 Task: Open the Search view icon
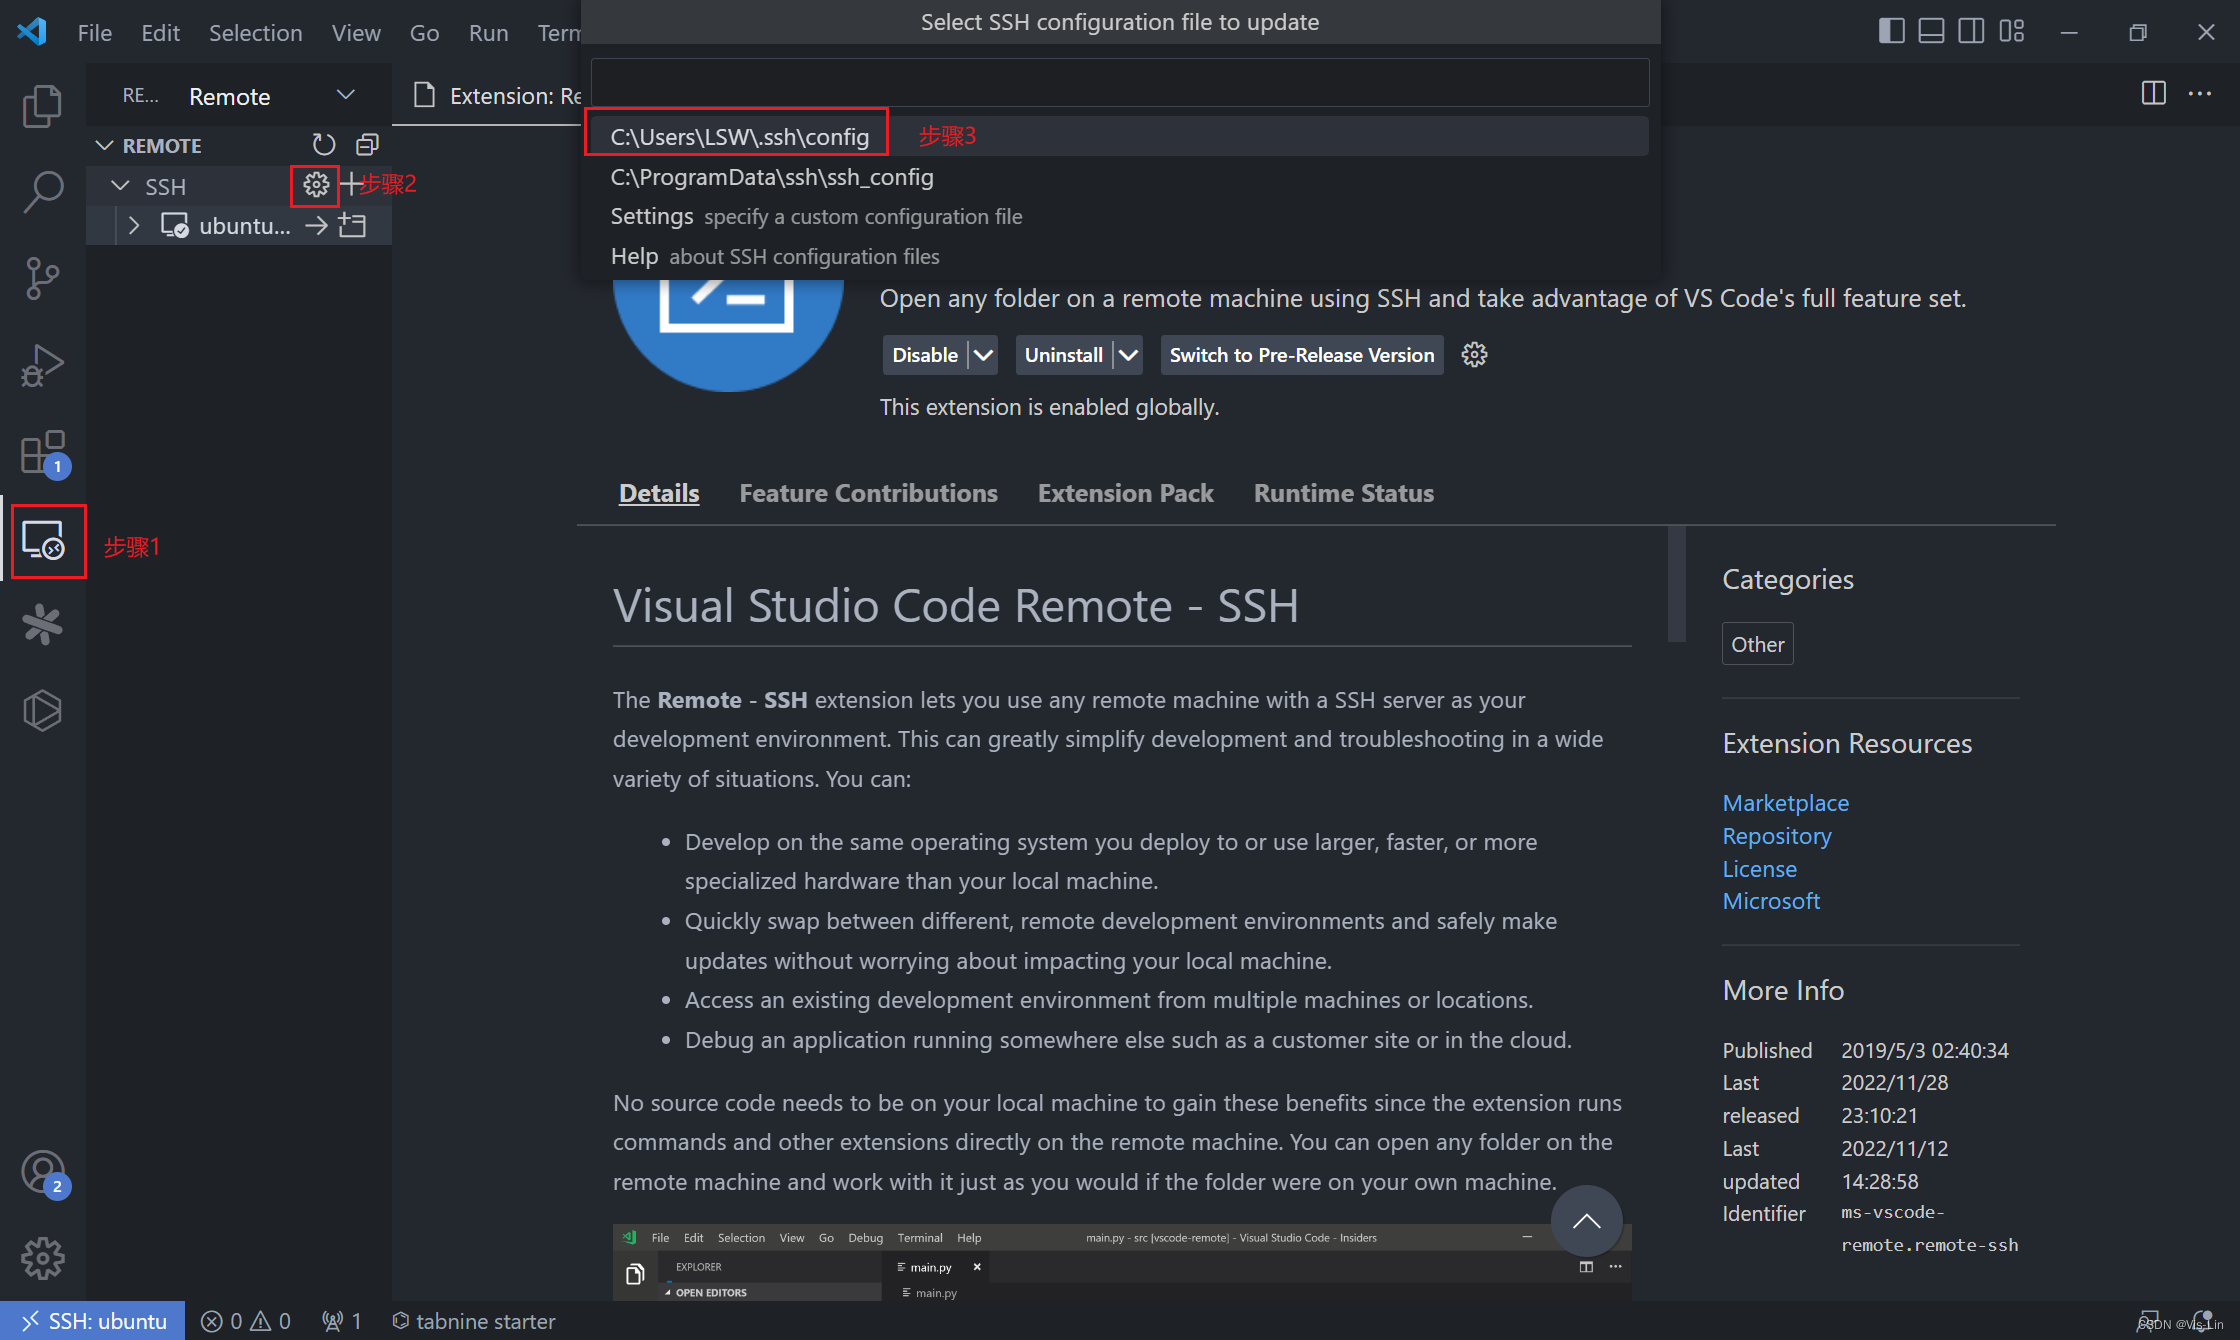pos(42,191)
